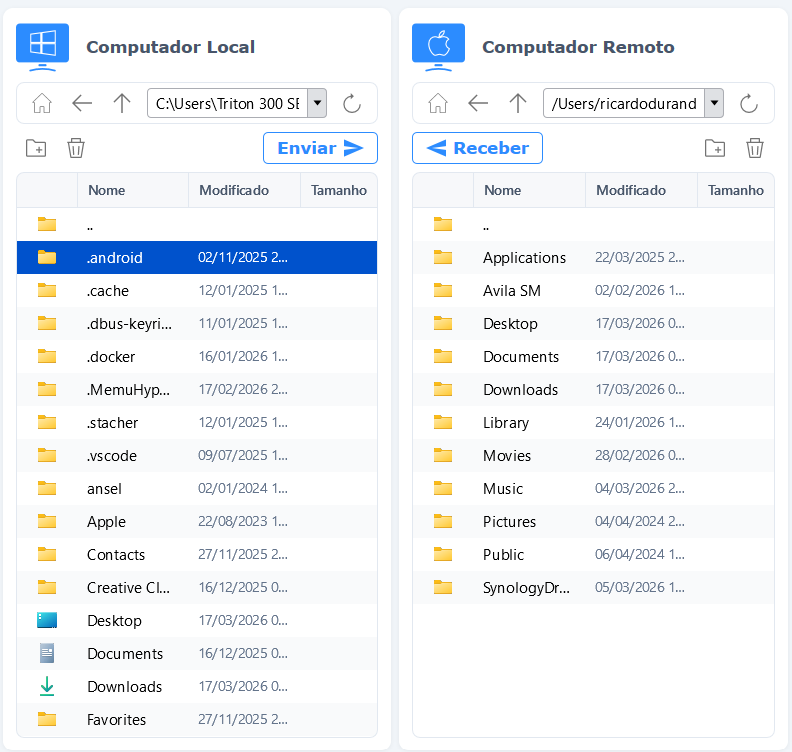The height and width of the screenshot is (752, 792).
Task: Select the .docker folder name
Action: pos(111,357)
